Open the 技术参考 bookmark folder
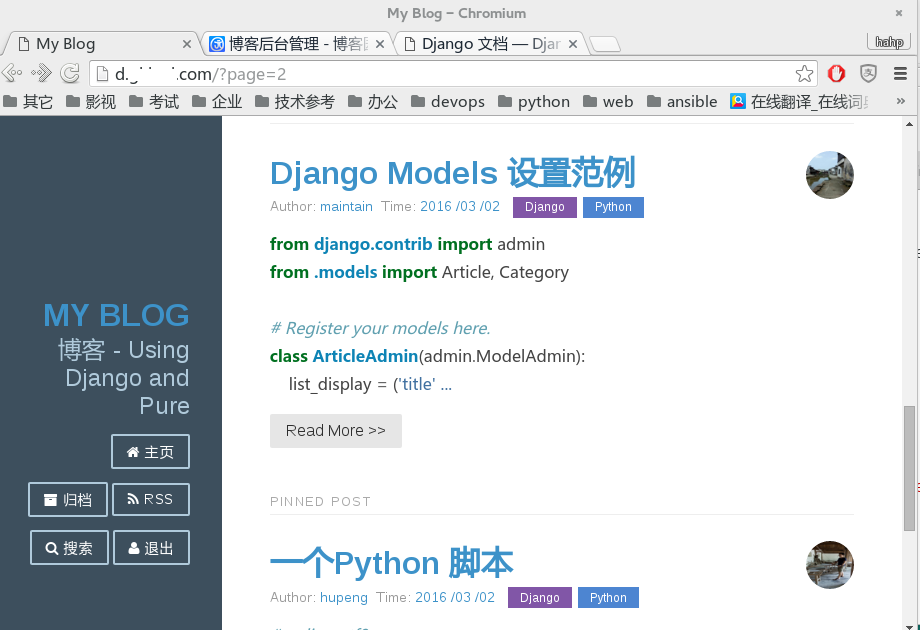The width and height of the screenshot is (920, 630). [295, 101]
